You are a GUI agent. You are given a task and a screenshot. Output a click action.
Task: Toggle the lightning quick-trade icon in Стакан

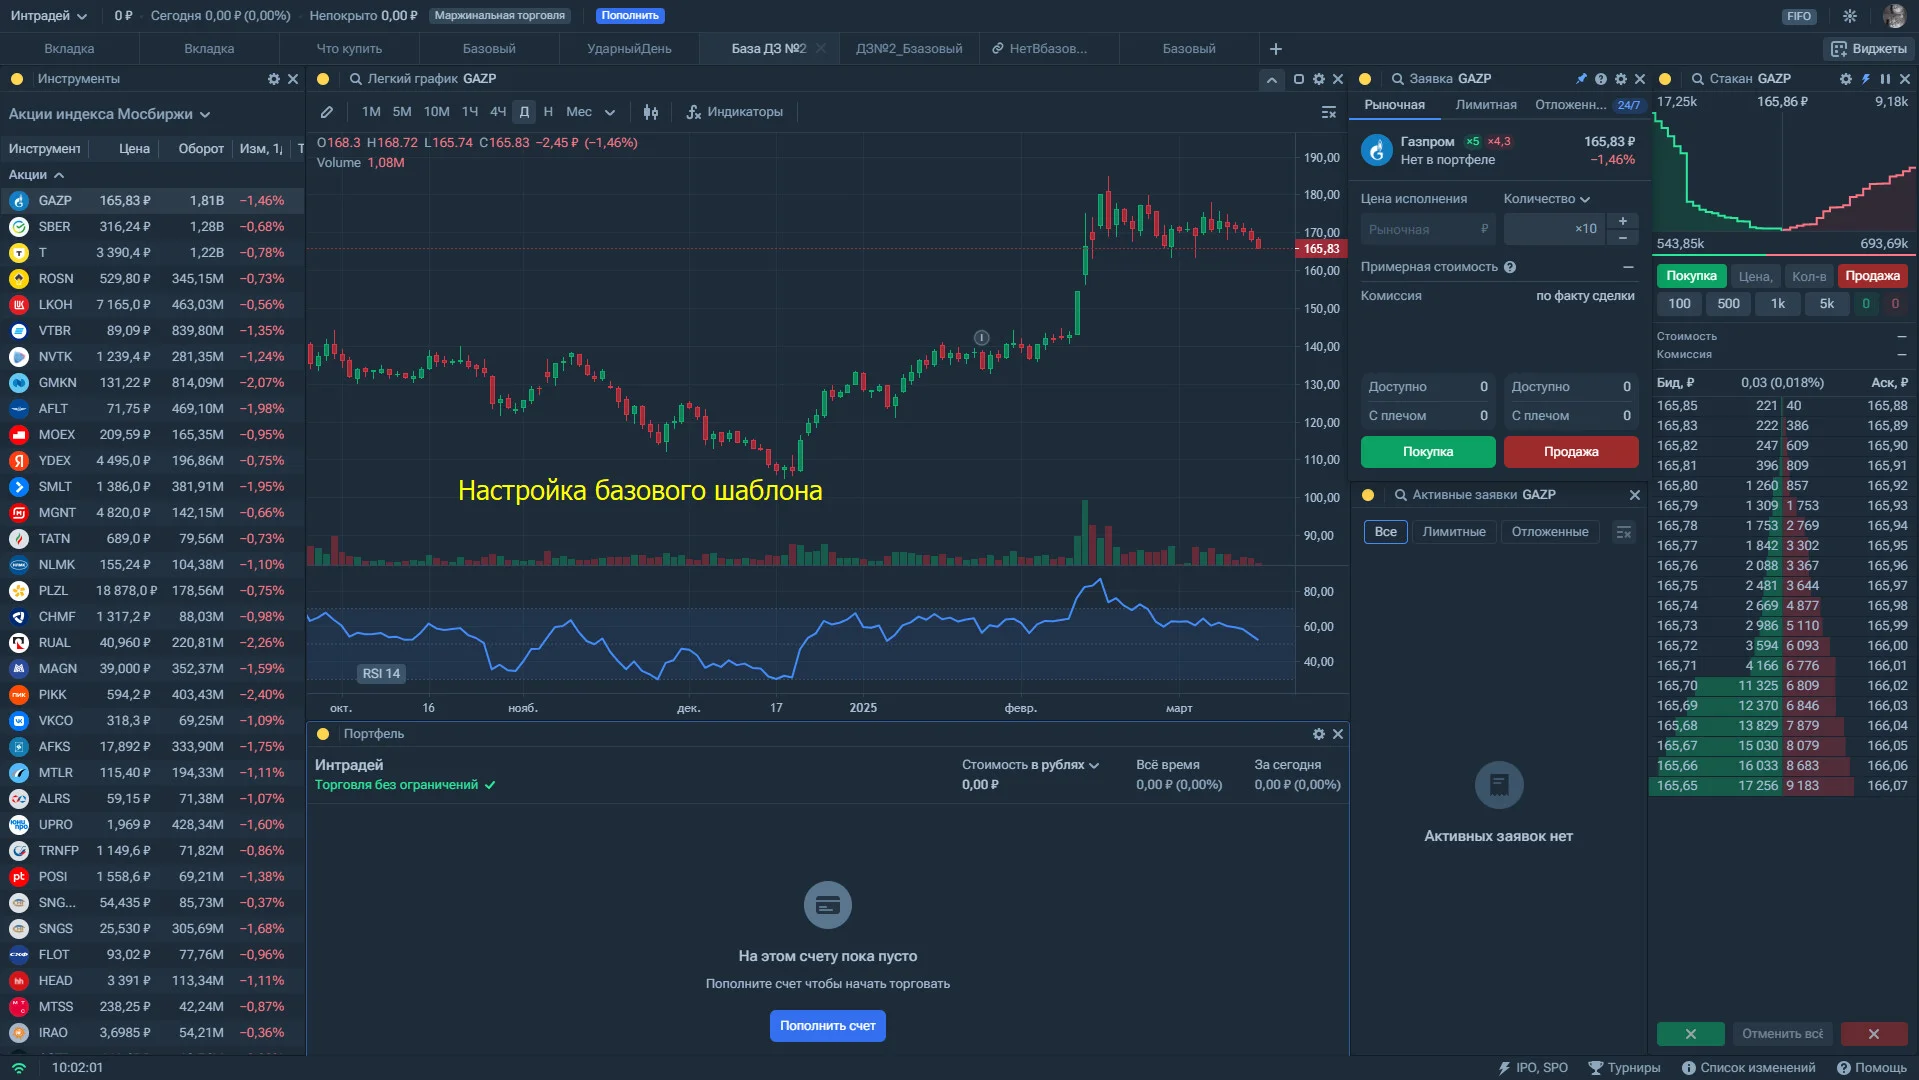(1866, 79)
